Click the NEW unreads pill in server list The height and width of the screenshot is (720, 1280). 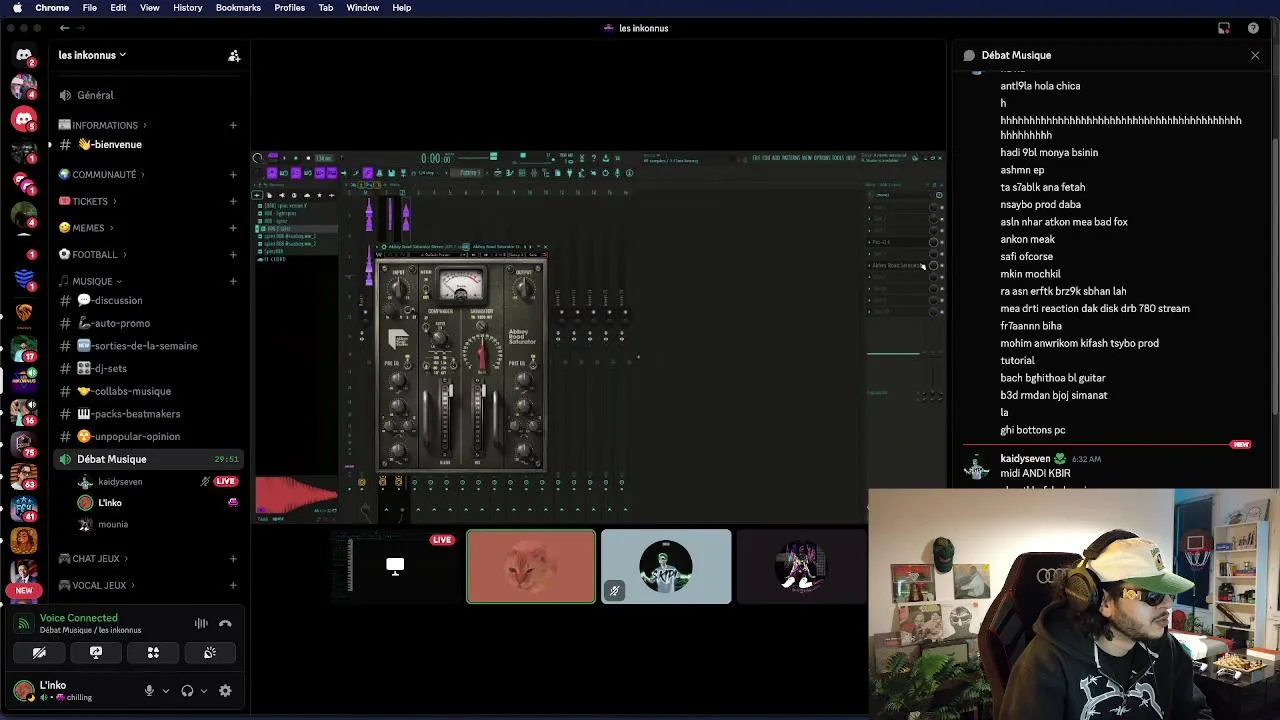(x=24, y=590)
